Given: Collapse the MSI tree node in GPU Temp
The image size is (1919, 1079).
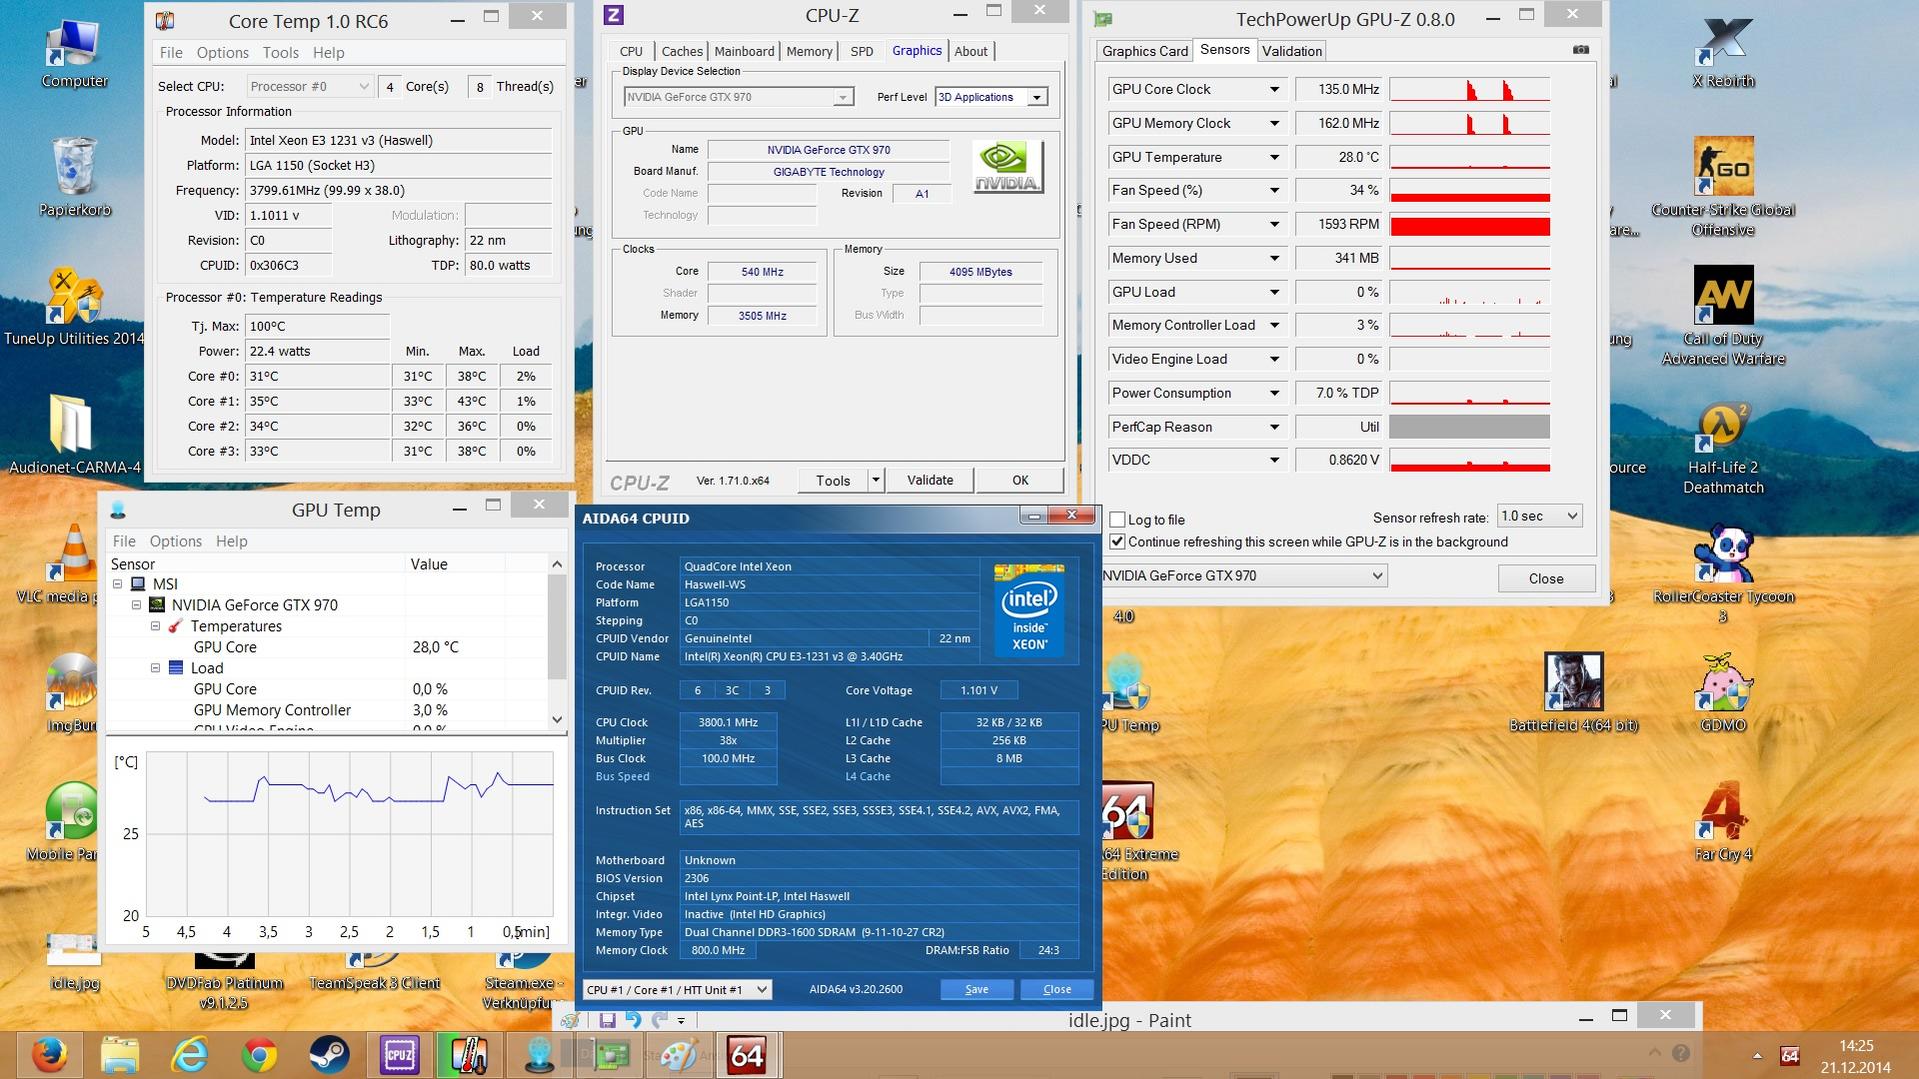Looking at the screenshot, I should (117, 584).
